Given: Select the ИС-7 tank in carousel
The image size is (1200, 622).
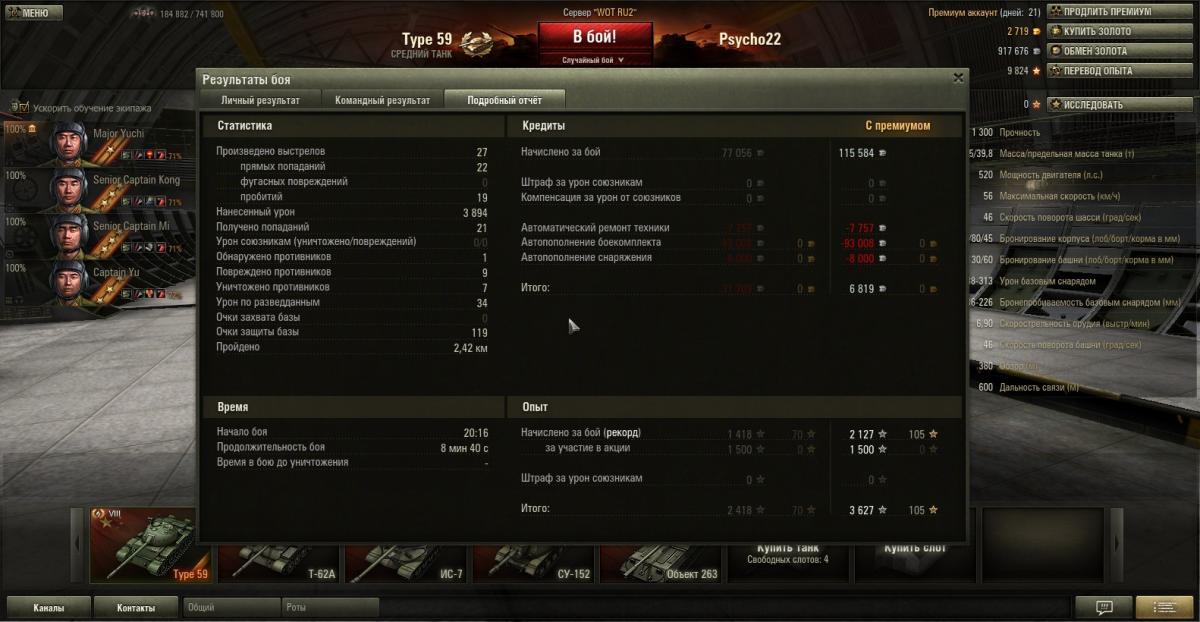Looking at the screenshot, I should click(405, 563).
